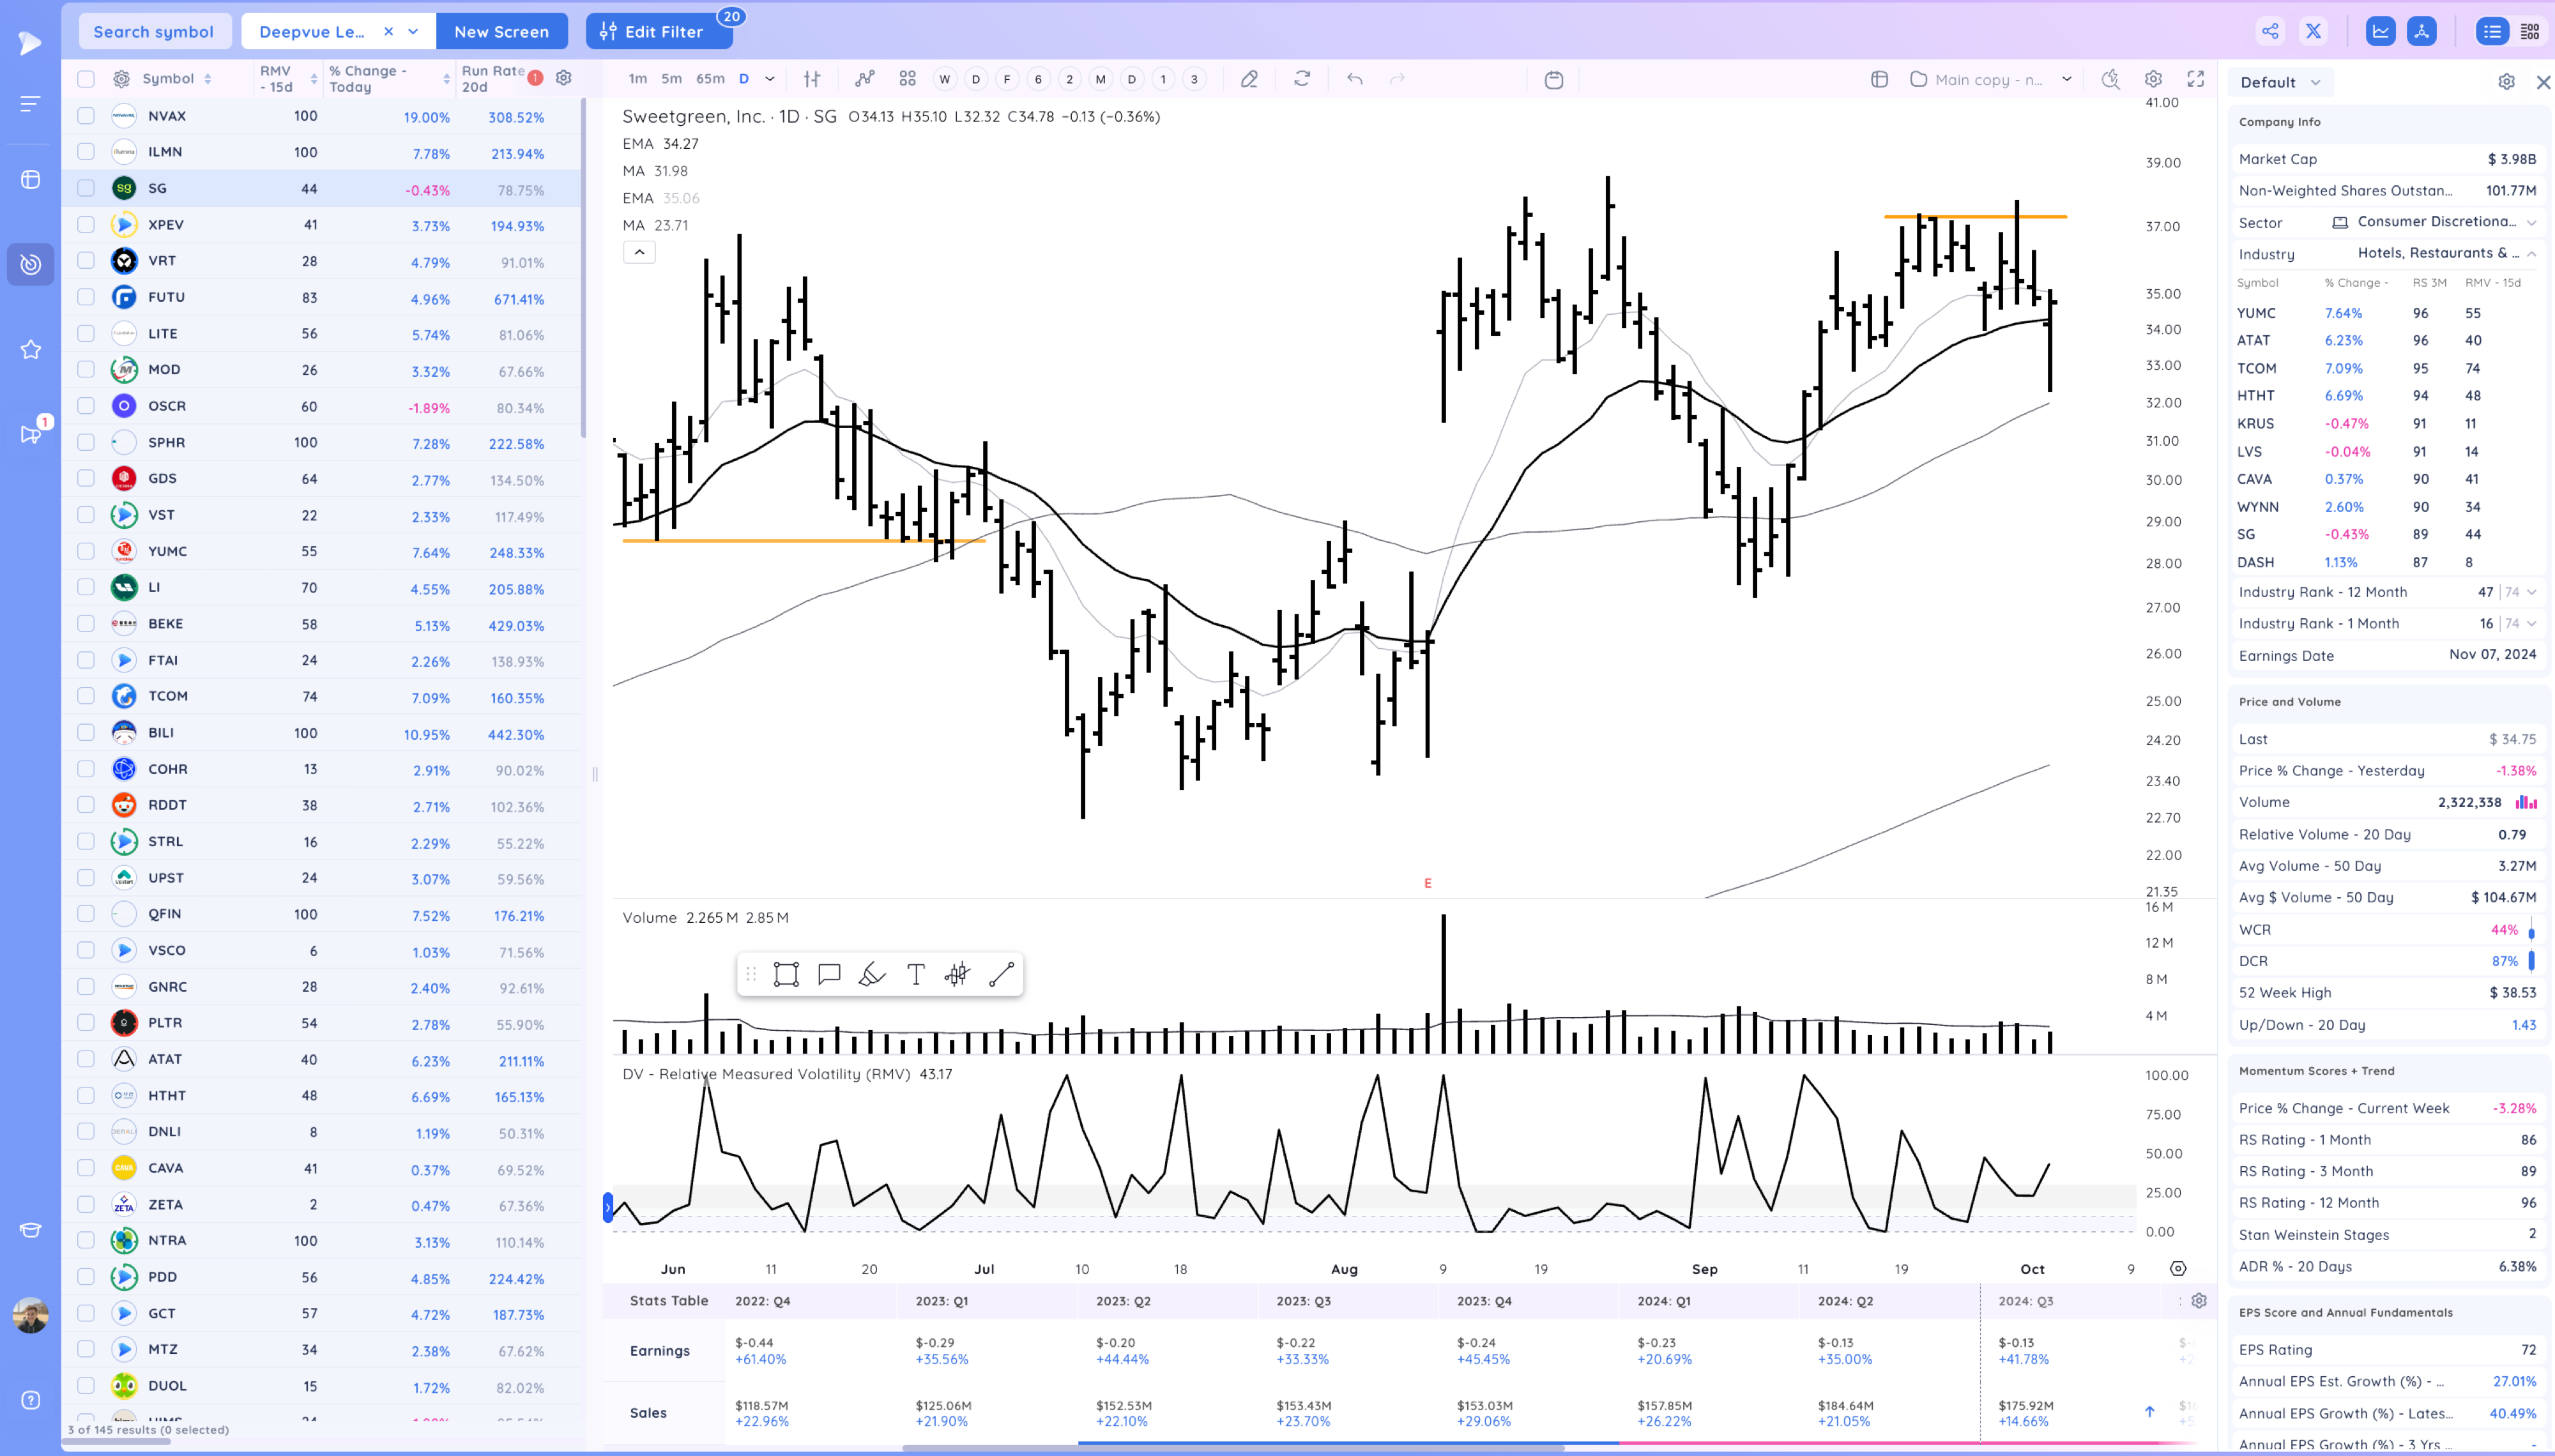Click the trend line drawing tool
Image resolution: width=2555 pixels, height=1456 pixels.
(1001, 974)
